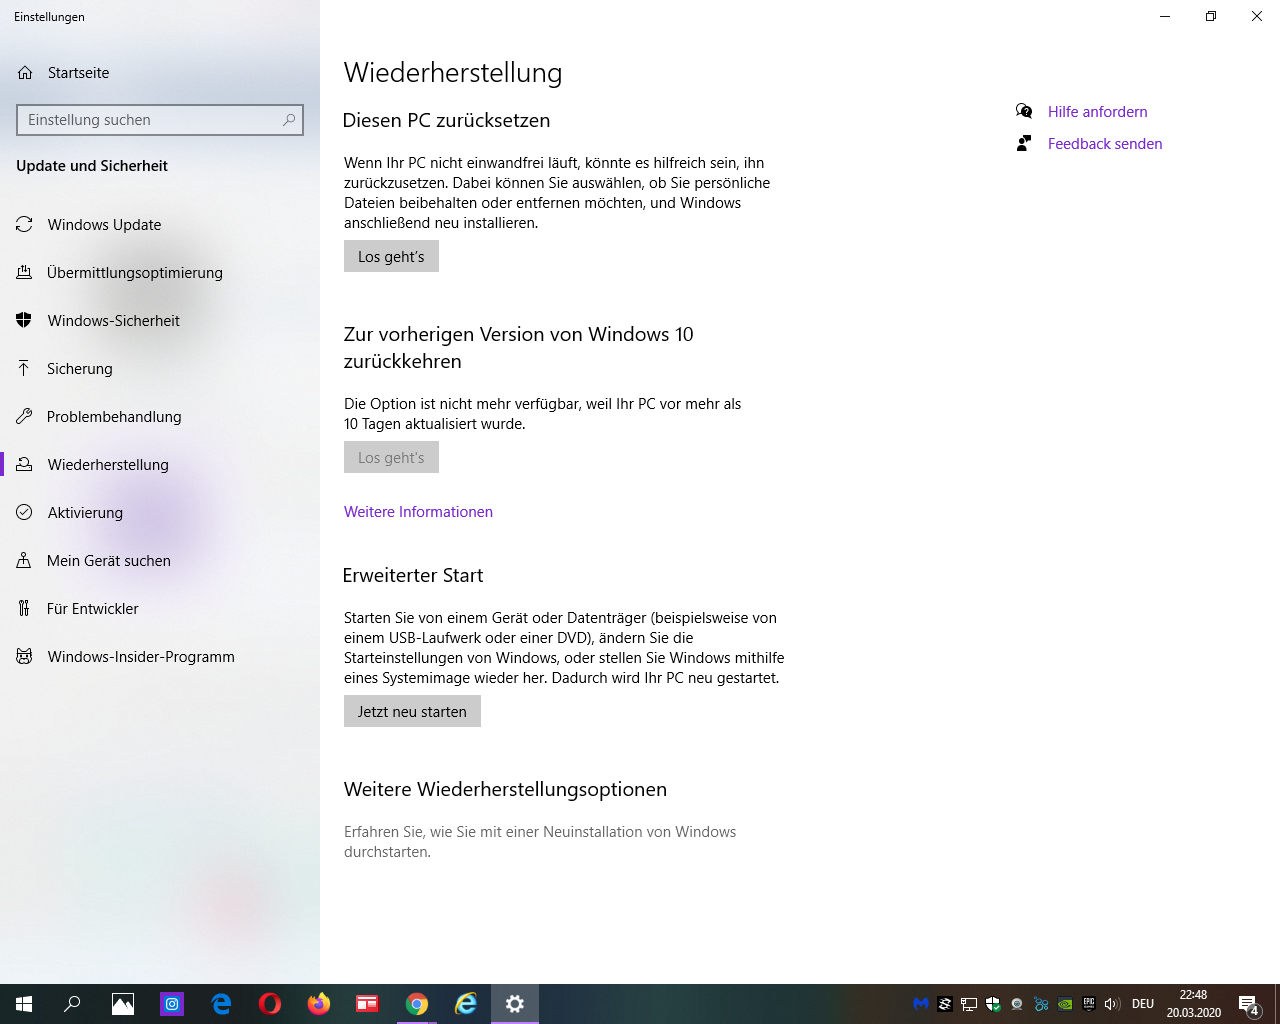The width and height of the screenshot is (1280, 1024).
Task: Click Jetzt neu starten button
Action: click(412, 711)
